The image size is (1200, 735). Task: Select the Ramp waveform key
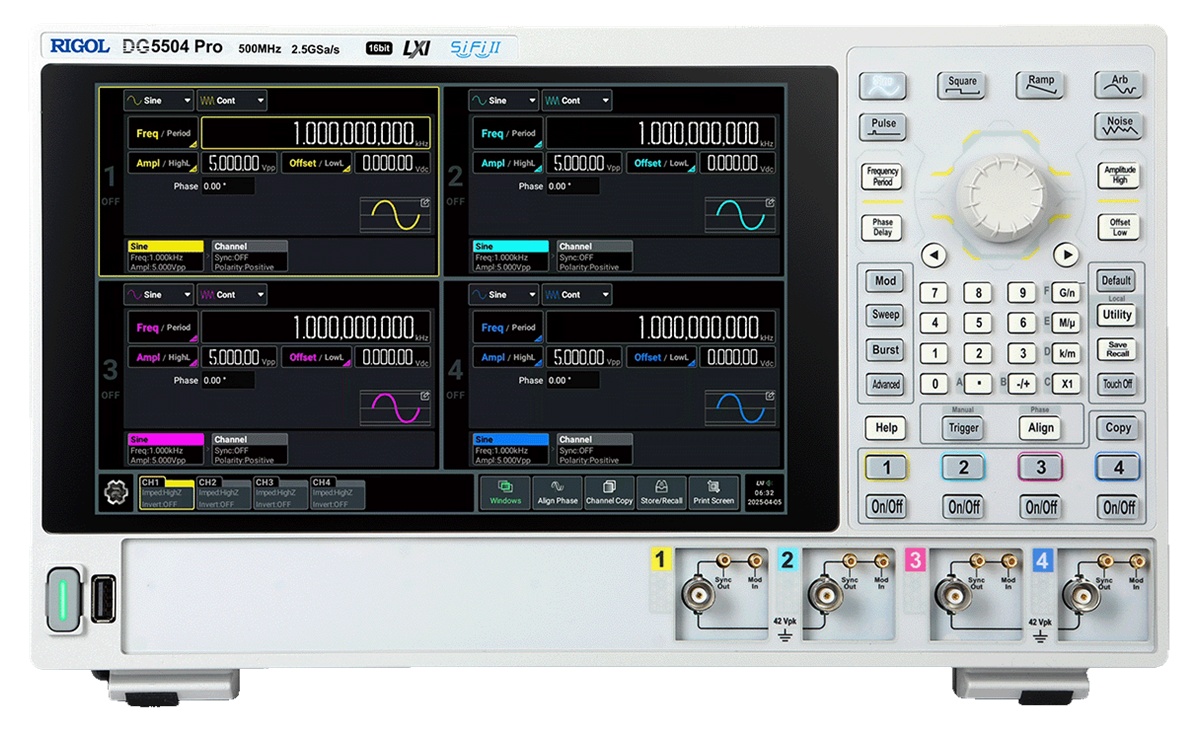point(1040,86)
